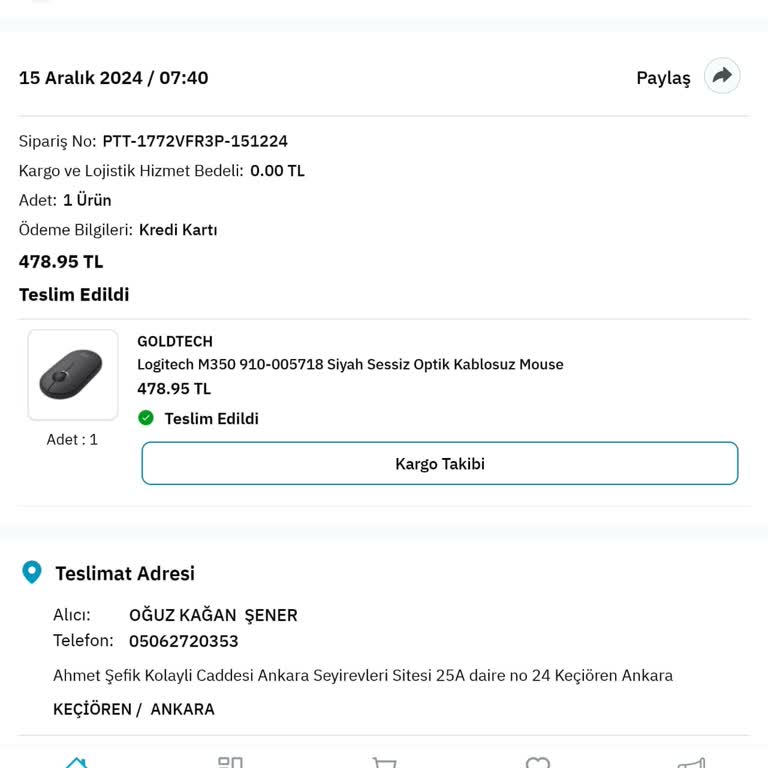Click recipient name OĞUZ KAĞAN ŞENER
Viewport: 768px width, 768px height.
tap(213, 615)
